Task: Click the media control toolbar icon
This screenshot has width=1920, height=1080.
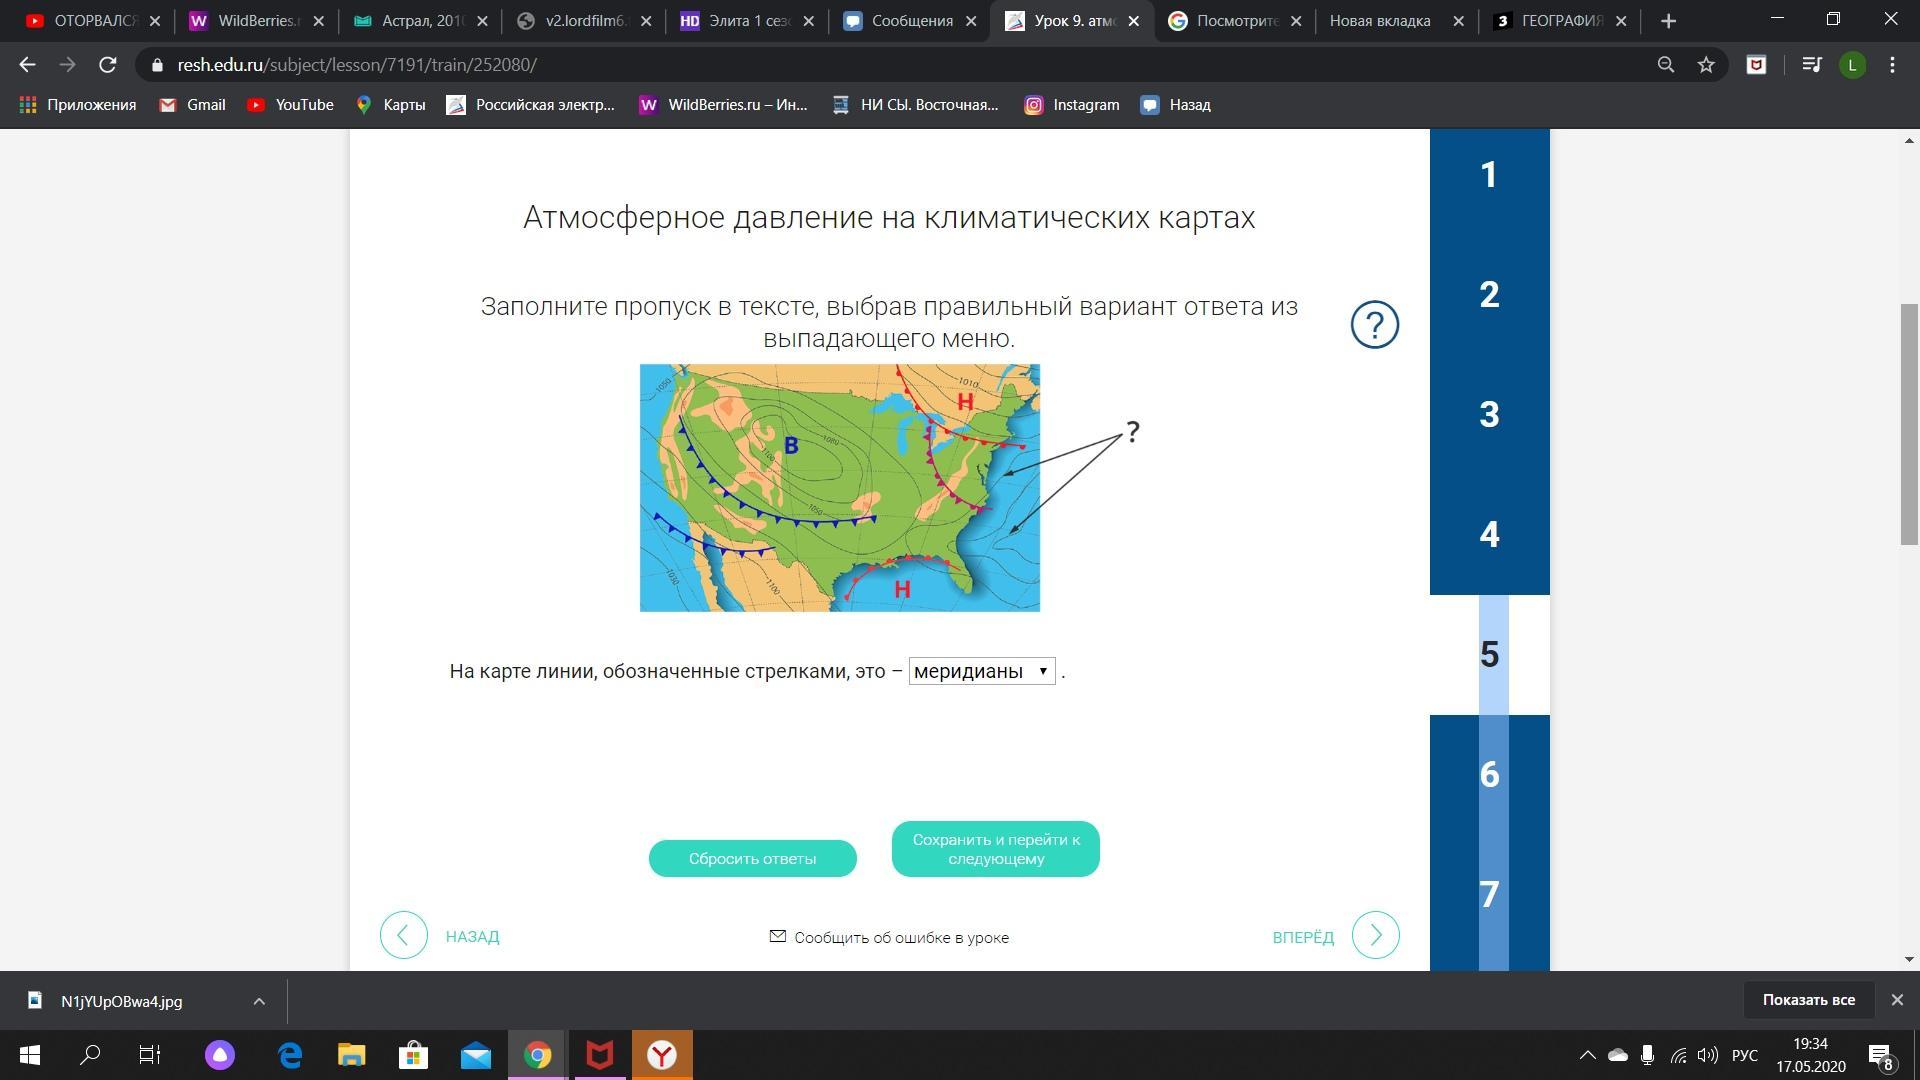Action: pos(1811,65)
